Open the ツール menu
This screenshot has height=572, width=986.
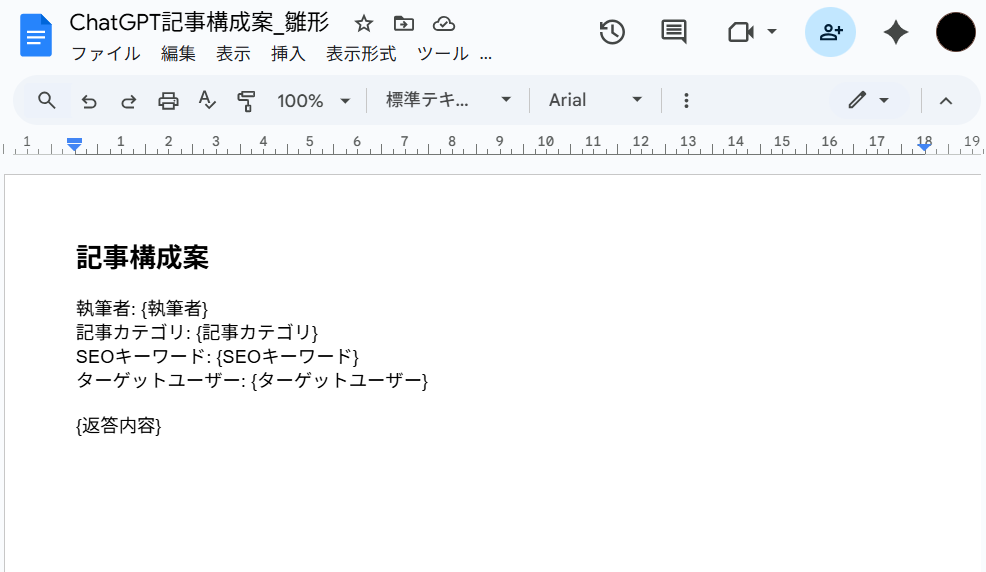443,54
